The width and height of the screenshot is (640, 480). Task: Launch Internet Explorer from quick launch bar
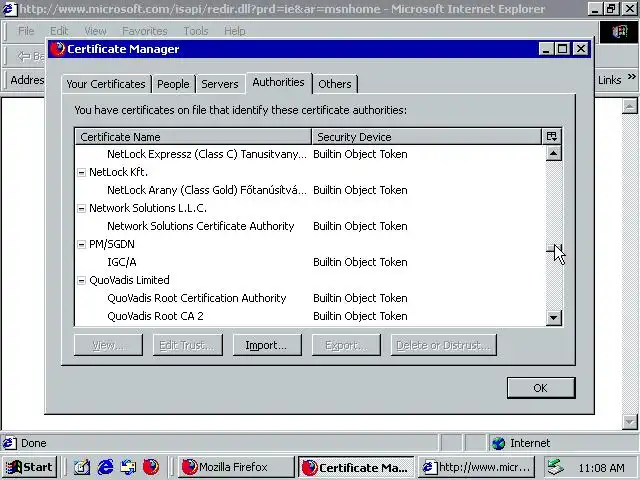pos(105,467)
